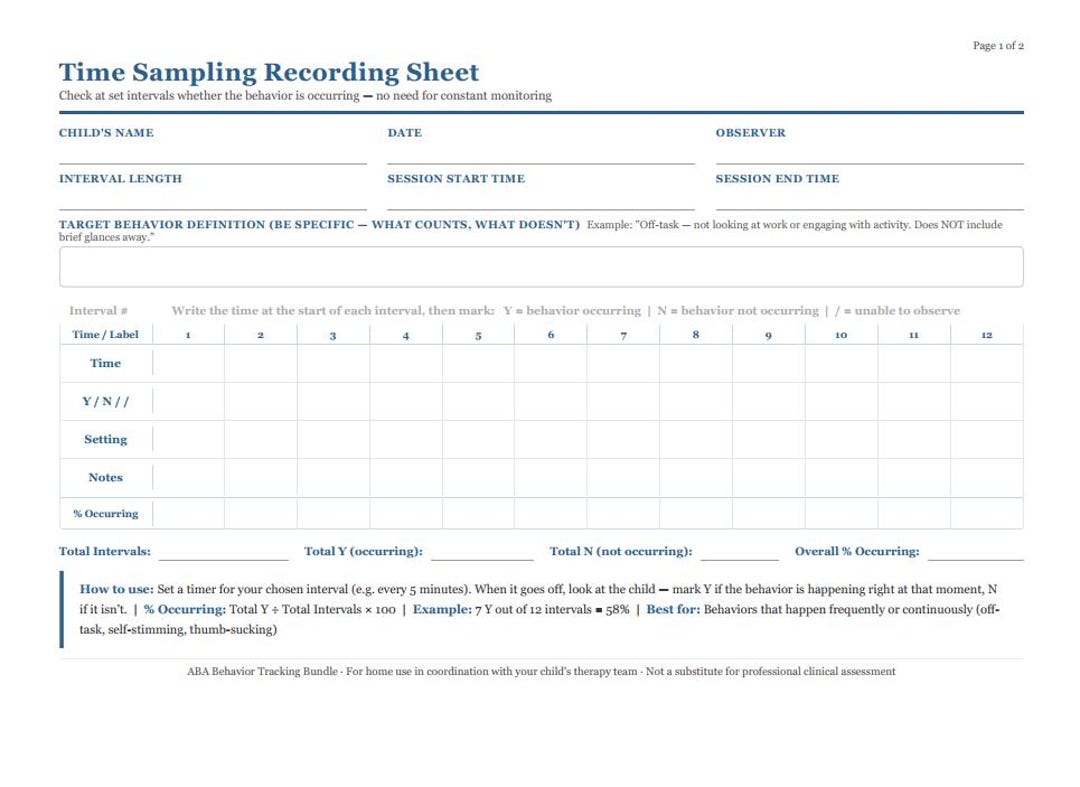The width and height of the screenshot is (1080, 787).
Task: Click the Time cell under interval 1
Action: pos(188,363)
